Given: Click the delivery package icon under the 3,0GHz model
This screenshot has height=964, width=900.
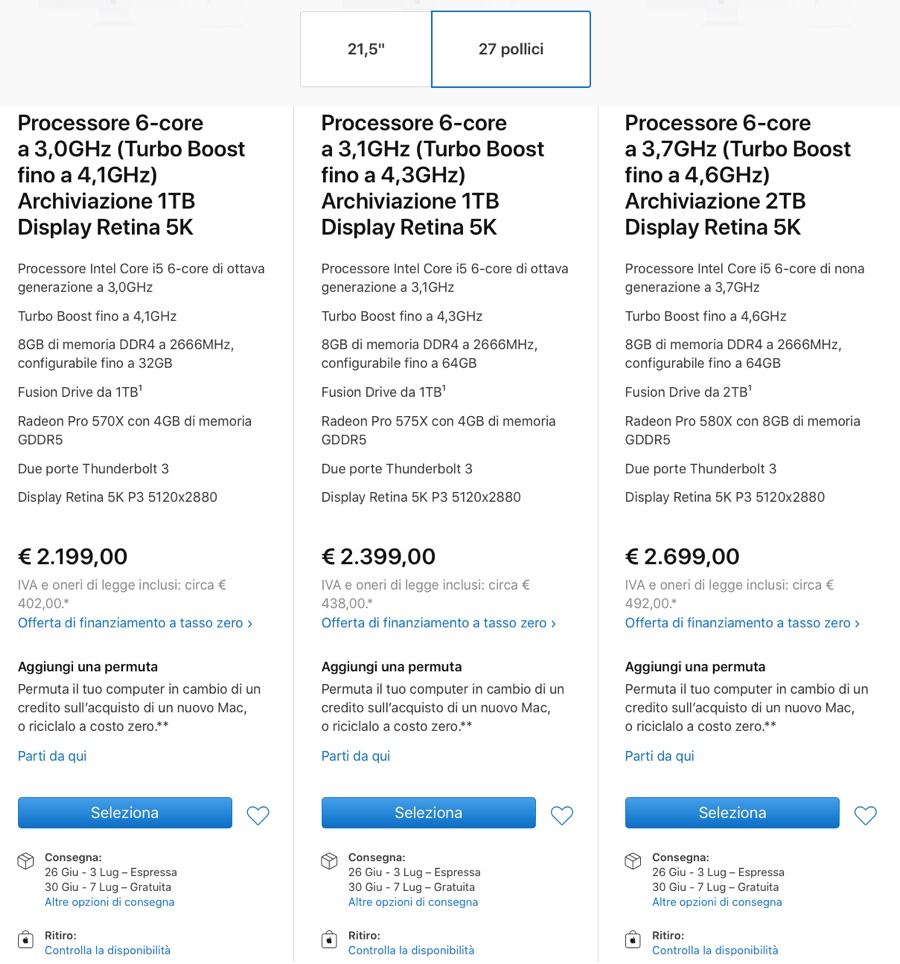Looking at the screenshot, I should (26, 861).
